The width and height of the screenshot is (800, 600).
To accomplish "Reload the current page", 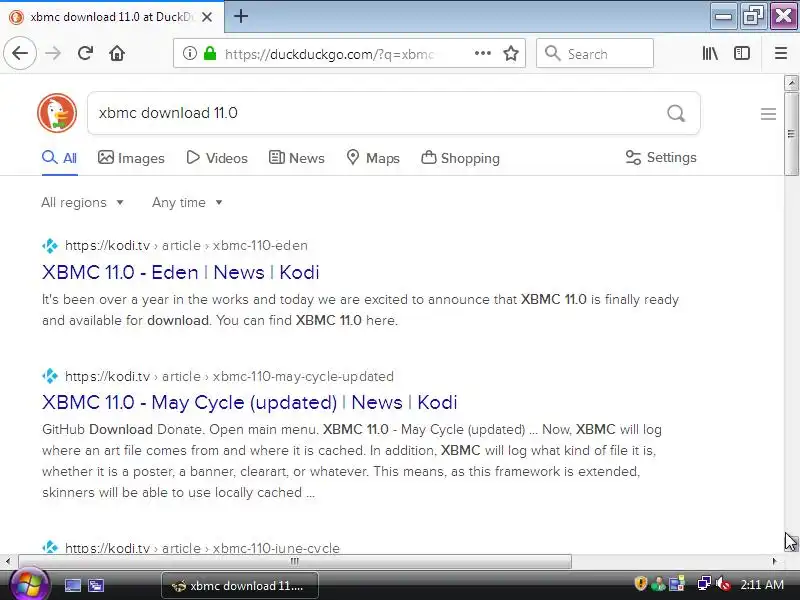I will pyautogui.click(x=85, y=53).
